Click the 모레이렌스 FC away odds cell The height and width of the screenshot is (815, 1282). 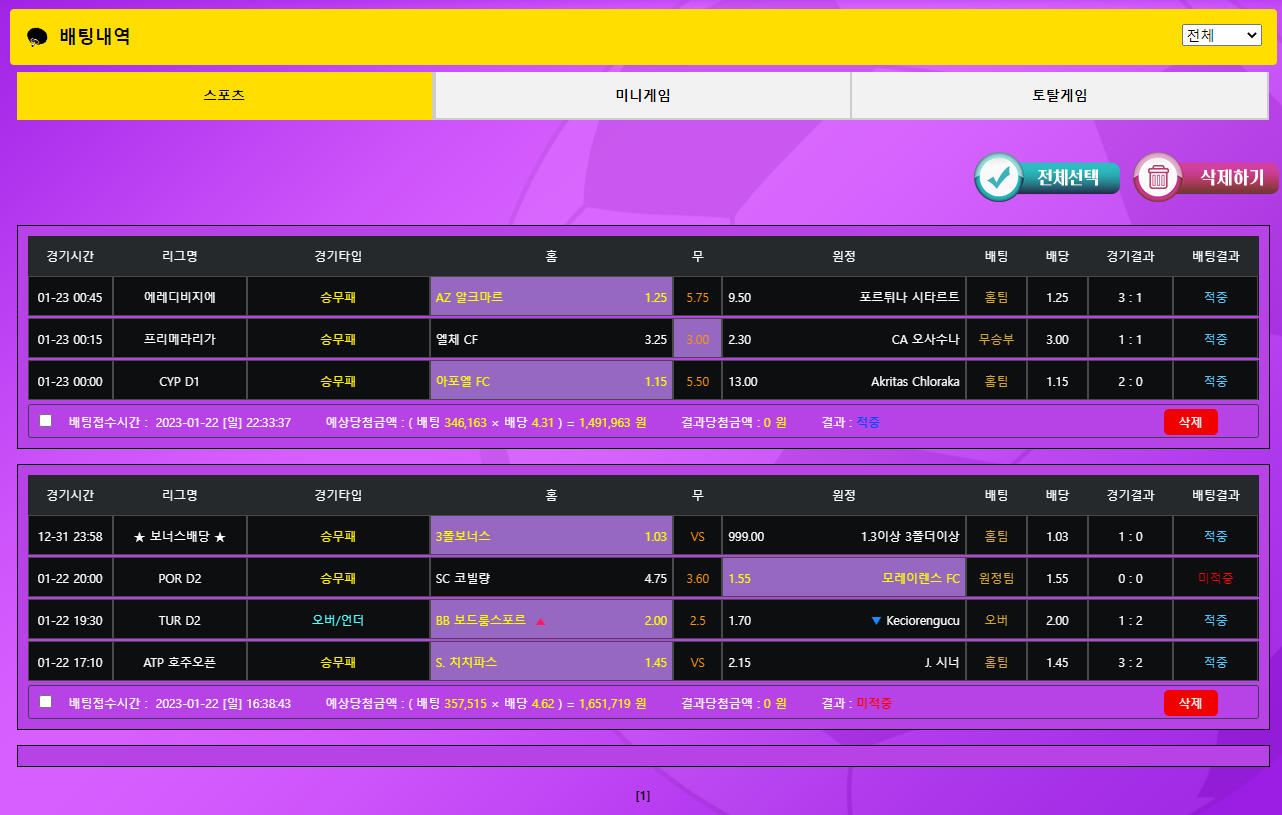pos(843,578)
